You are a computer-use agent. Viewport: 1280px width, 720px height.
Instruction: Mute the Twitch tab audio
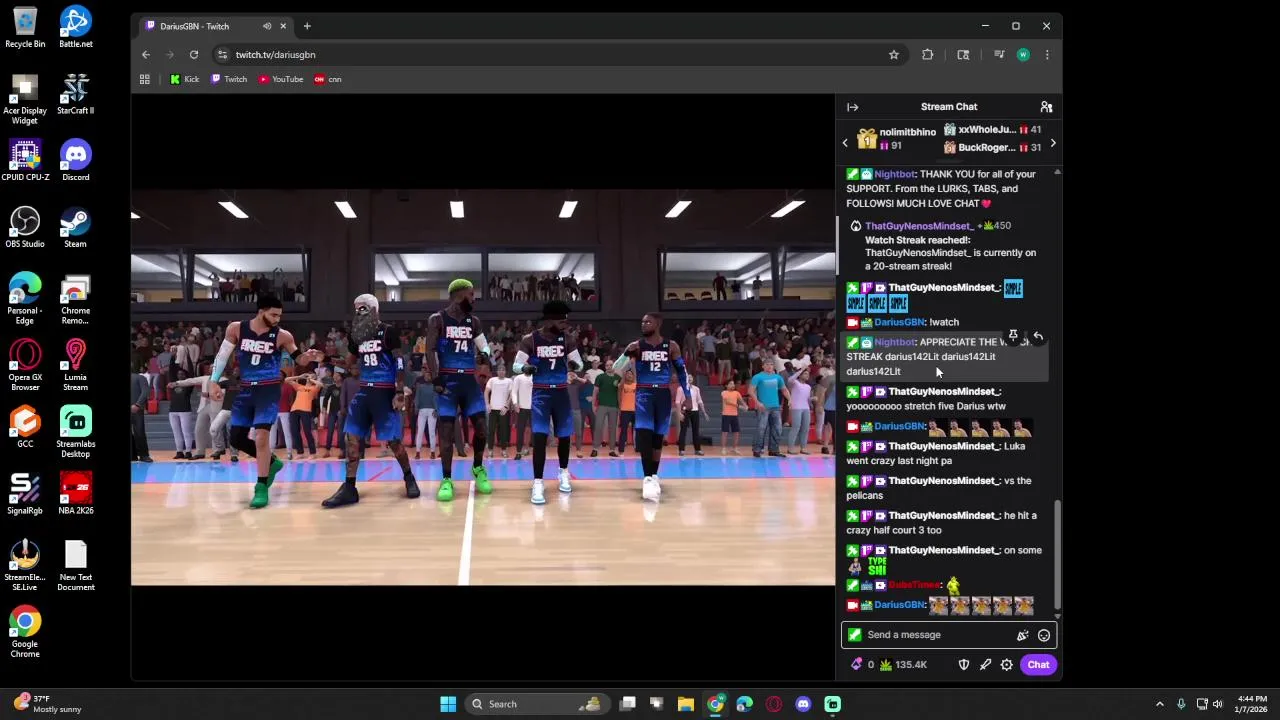tap(267, 26)
